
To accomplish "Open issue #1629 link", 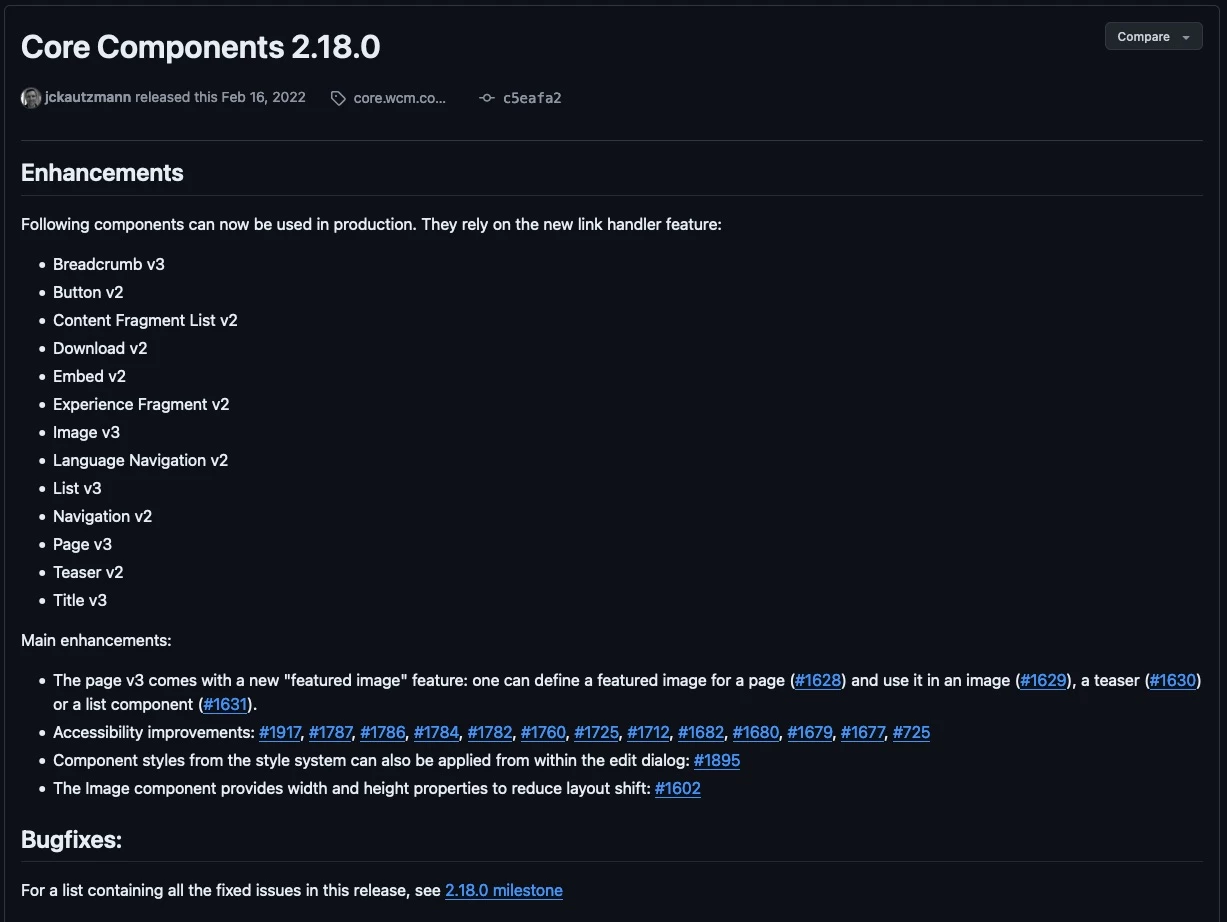I will pyautogui.click(x=1044, y=680).
